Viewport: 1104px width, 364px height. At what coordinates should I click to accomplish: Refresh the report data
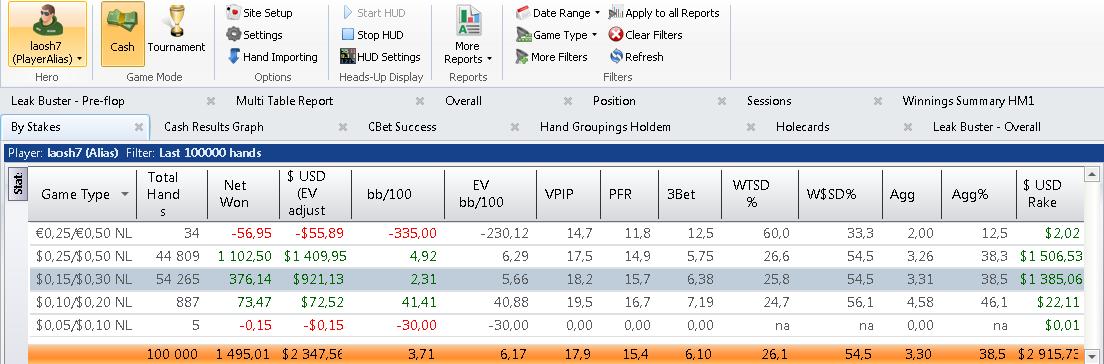(636, 57)
